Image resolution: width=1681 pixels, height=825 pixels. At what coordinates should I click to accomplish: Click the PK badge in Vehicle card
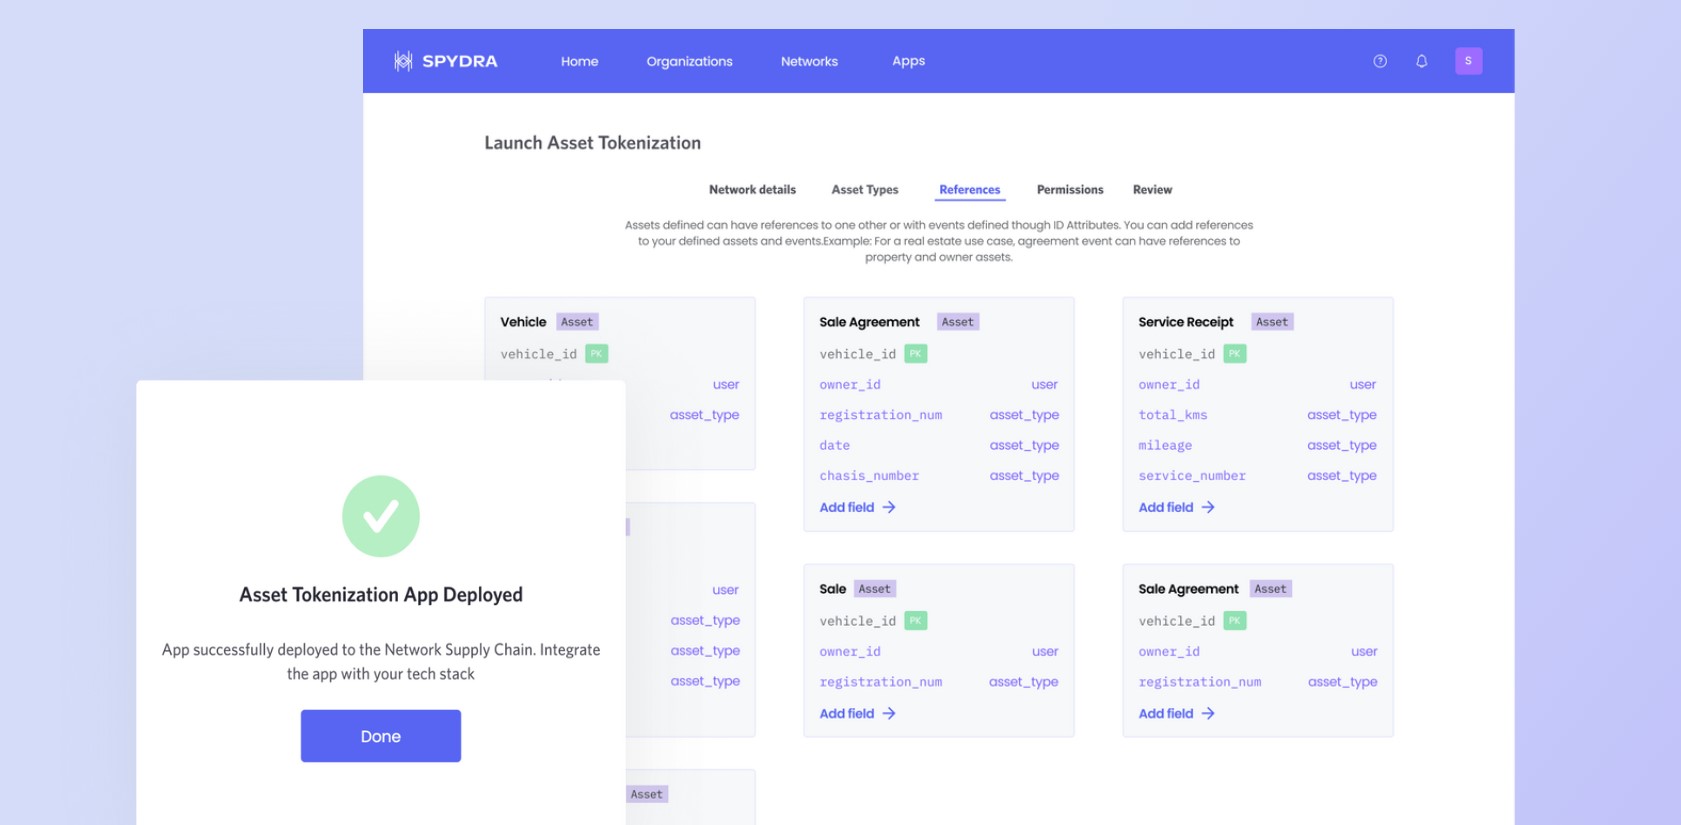(x=596, y=354)
